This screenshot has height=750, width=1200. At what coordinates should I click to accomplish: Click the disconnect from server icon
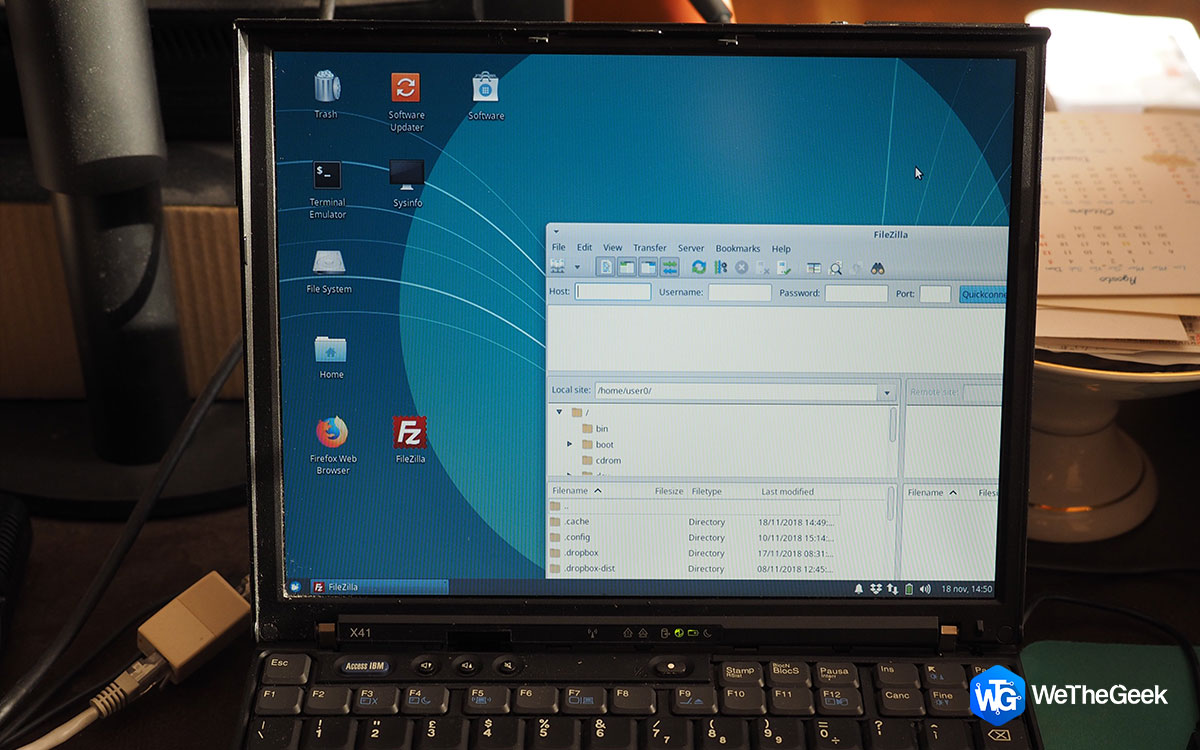(763, 267)
